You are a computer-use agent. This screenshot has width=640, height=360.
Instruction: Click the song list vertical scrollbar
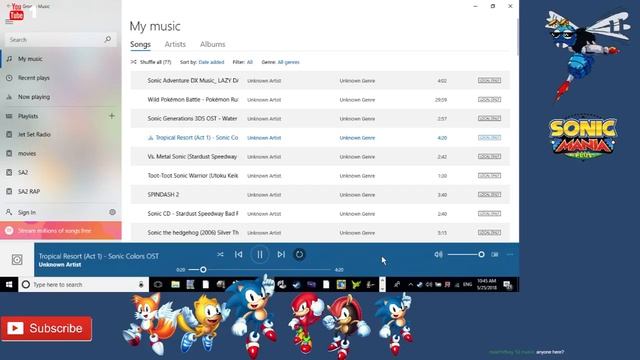click(x=518, y=37)
